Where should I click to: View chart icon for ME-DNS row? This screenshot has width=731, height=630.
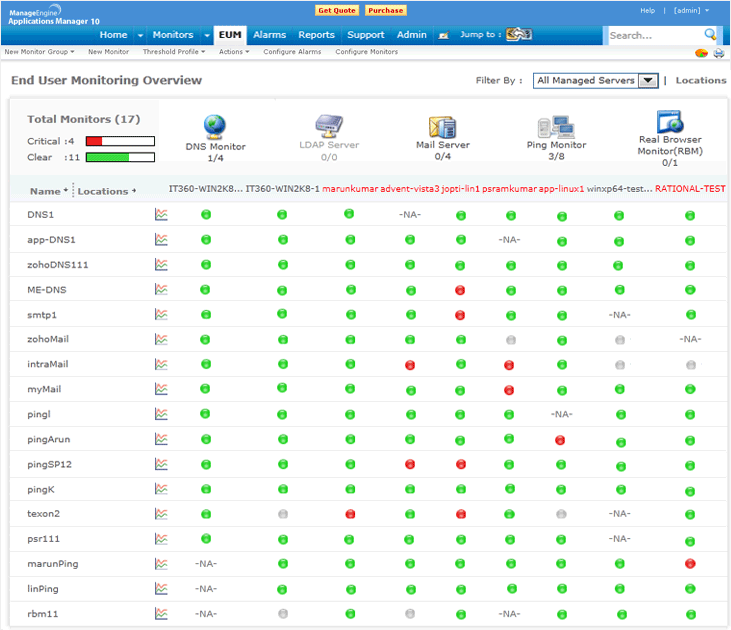click(161, 290)
